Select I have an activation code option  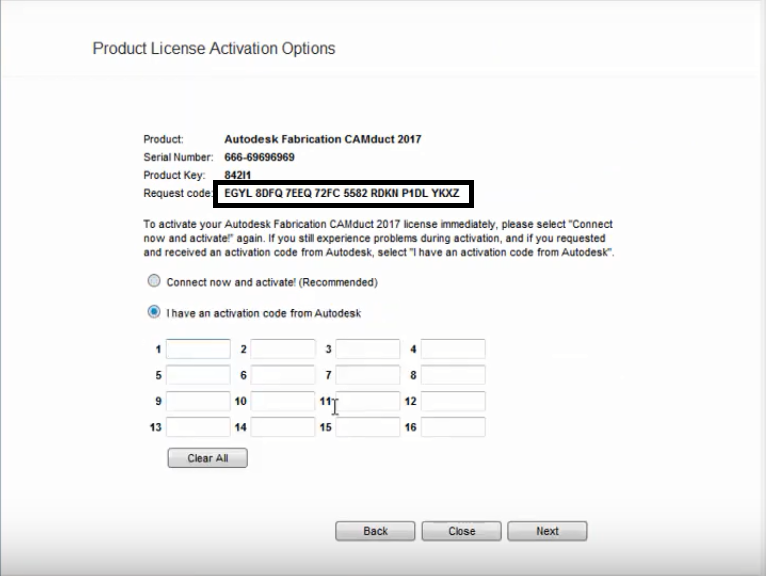point(154,312)
